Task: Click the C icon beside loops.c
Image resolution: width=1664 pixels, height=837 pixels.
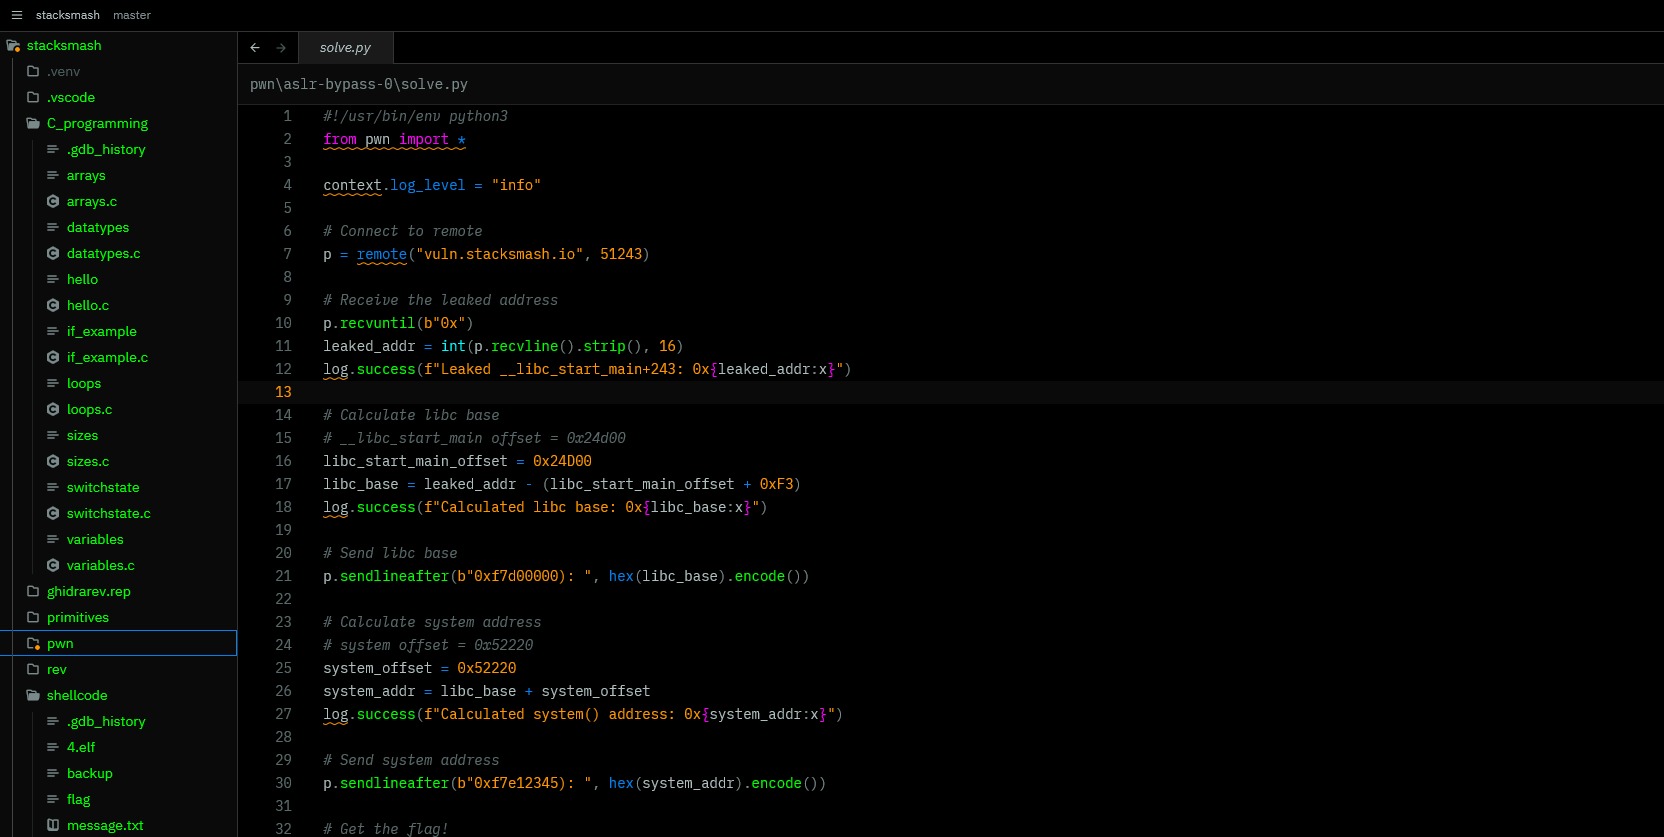Action: pos(53,409)
